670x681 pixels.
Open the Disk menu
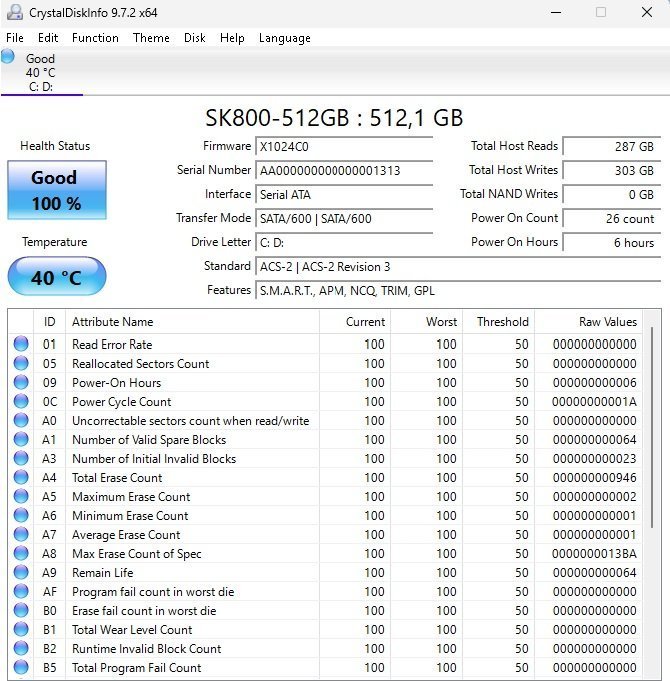194,38
